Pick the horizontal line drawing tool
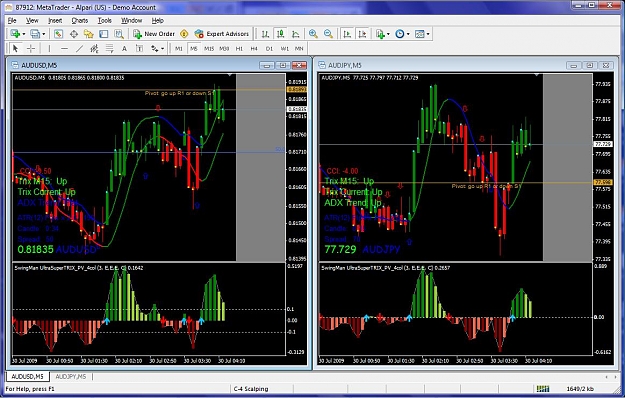Screen dimensions: 625x398 click(x=64, y=49)
